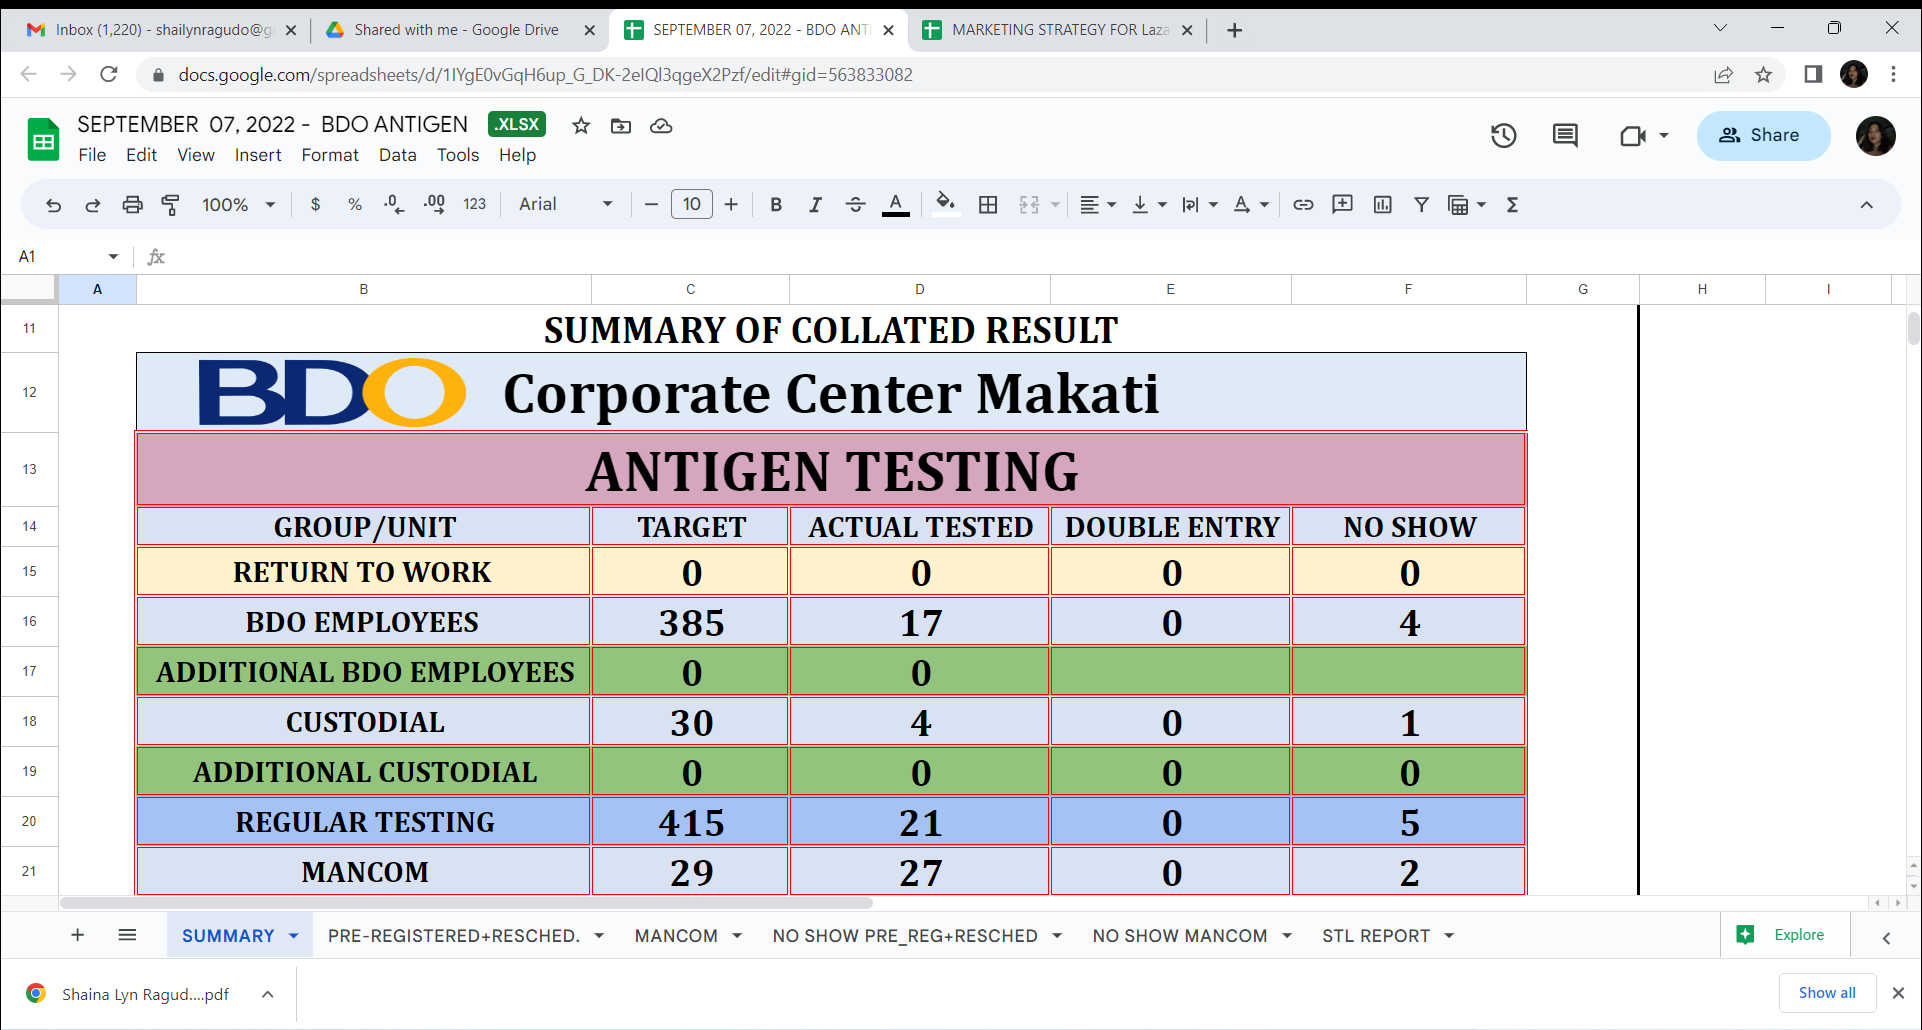
Task: Select column C header
Action: (690, 289)
